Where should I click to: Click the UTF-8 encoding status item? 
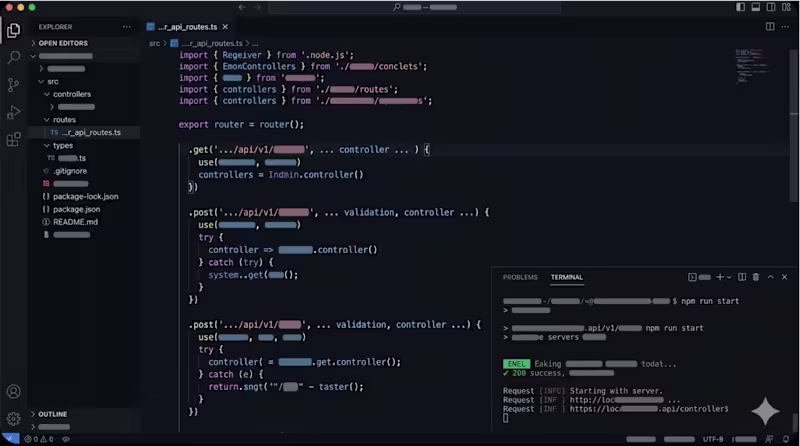tap(713, 439)
